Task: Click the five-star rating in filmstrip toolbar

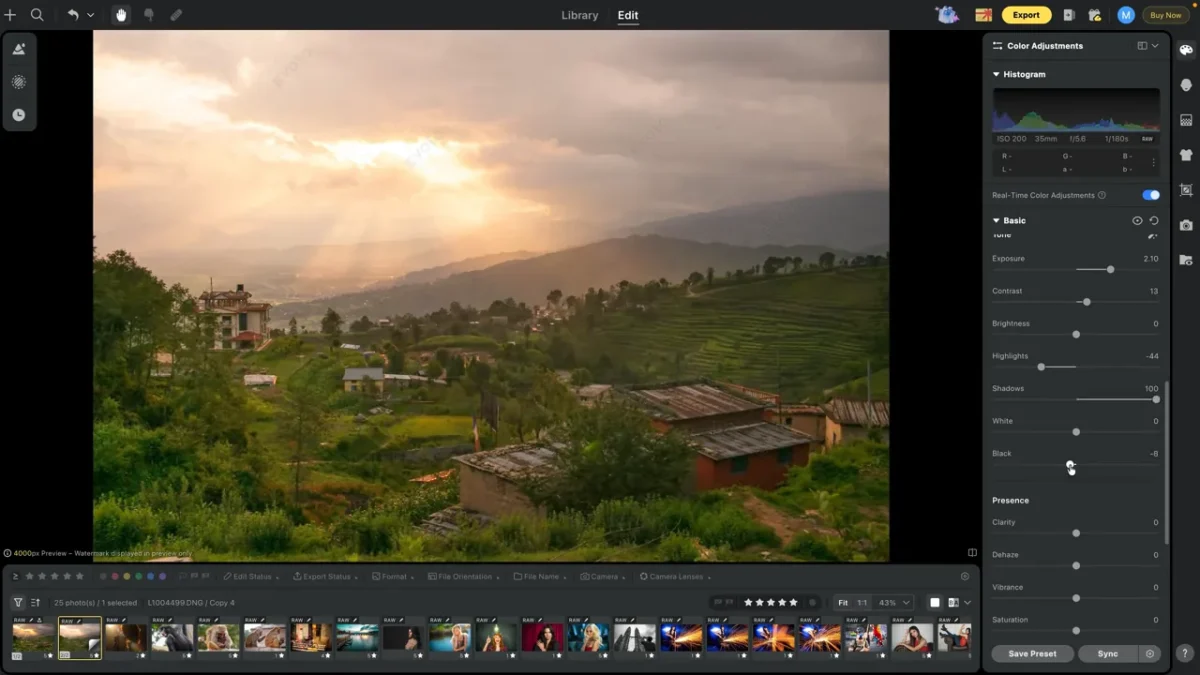Action: coord(771,603)
